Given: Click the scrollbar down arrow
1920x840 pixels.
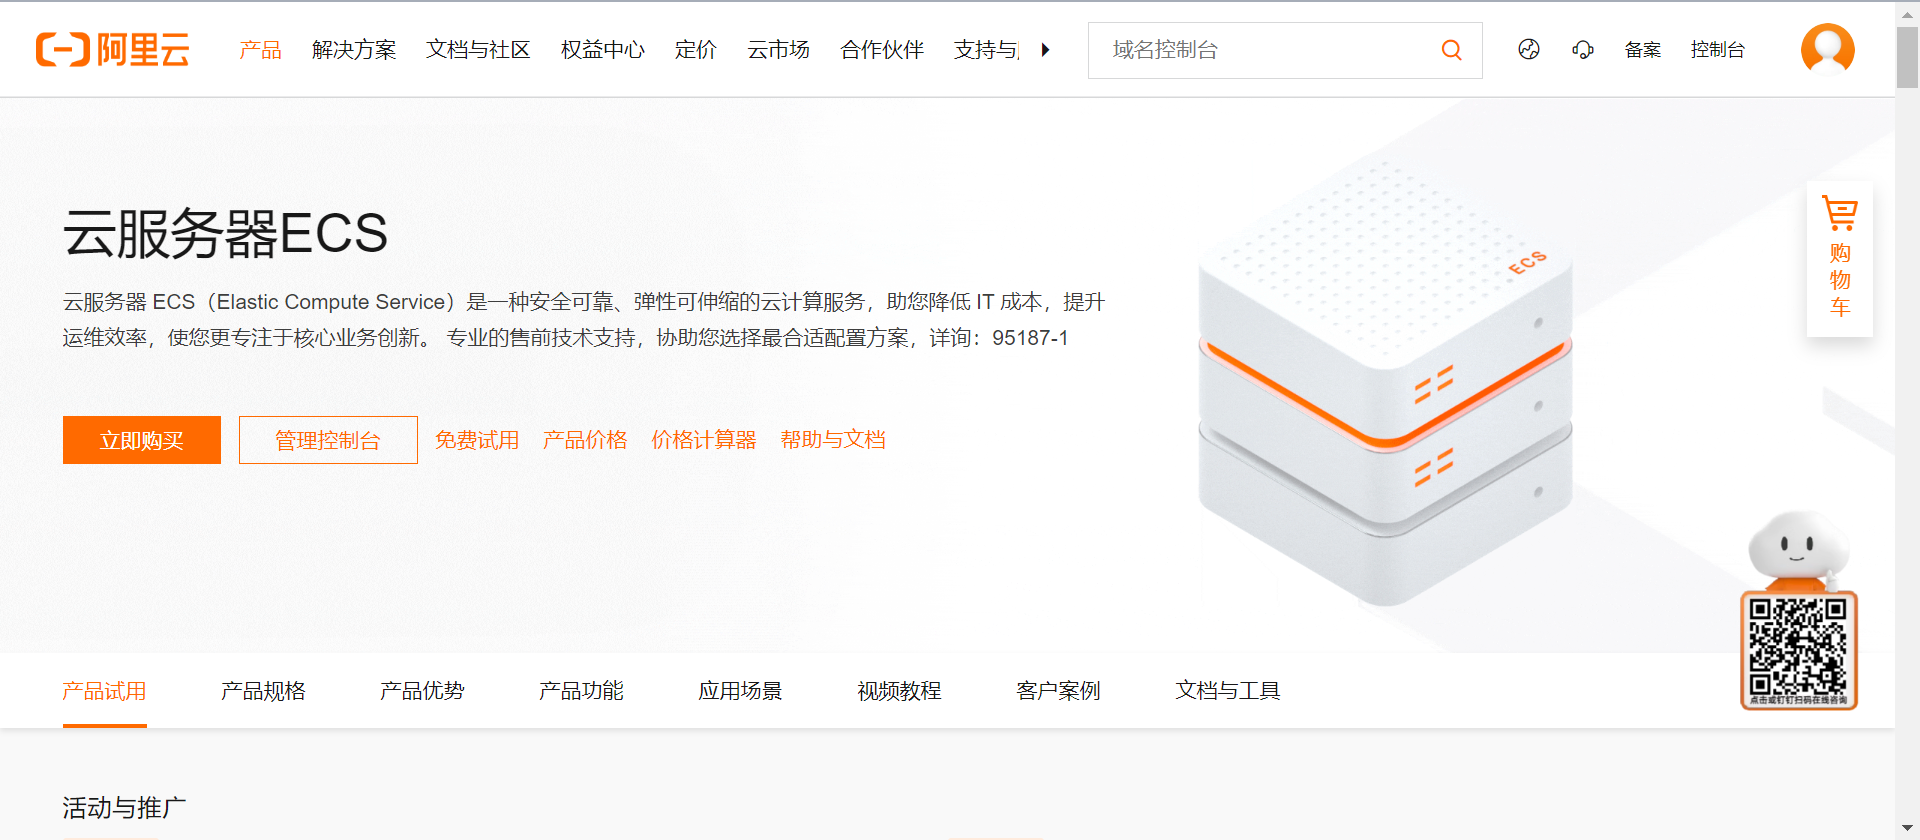Looking at the screenshot, I should coord(1908,829).
